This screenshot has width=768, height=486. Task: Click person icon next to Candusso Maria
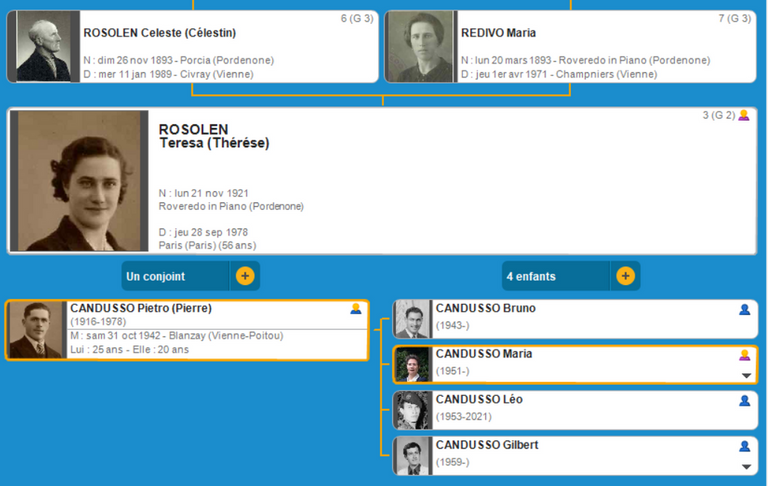point(744,355)
